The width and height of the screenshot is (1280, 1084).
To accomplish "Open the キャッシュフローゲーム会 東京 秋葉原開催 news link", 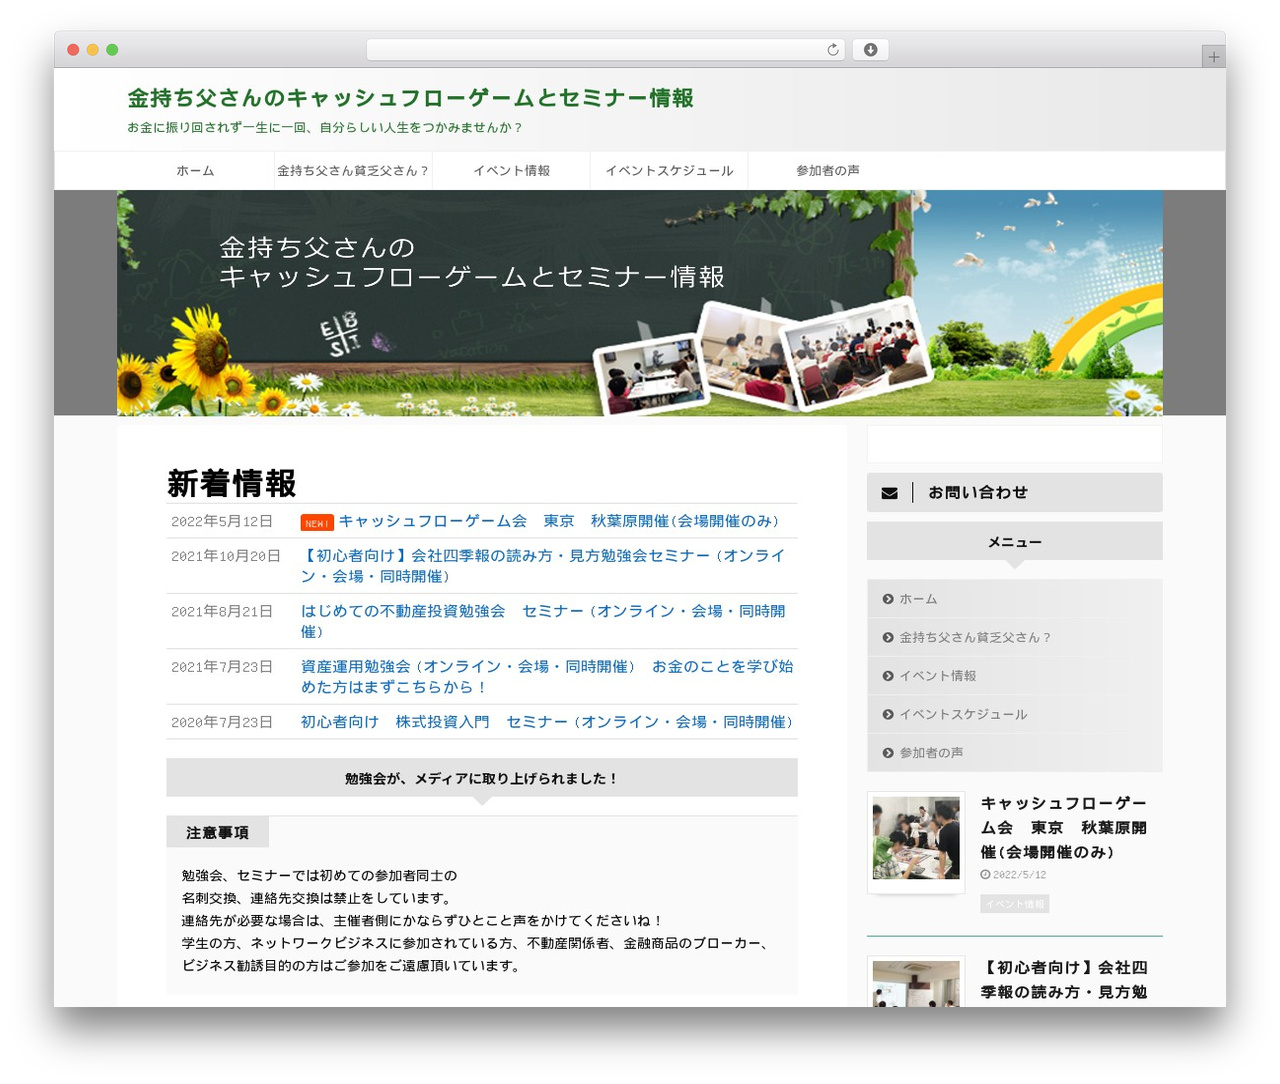I will tap(558, 521).
